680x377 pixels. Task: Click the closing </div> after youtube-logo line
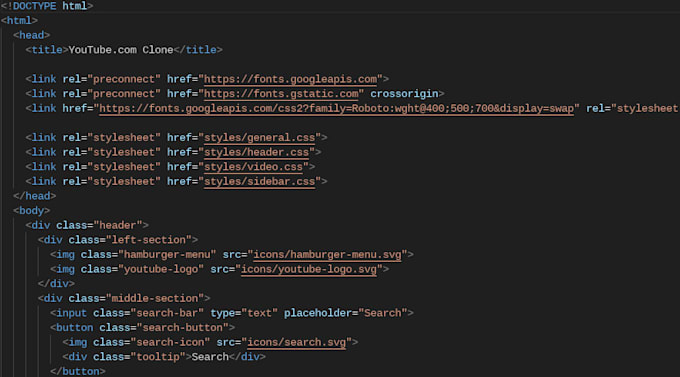pos(56,284)
